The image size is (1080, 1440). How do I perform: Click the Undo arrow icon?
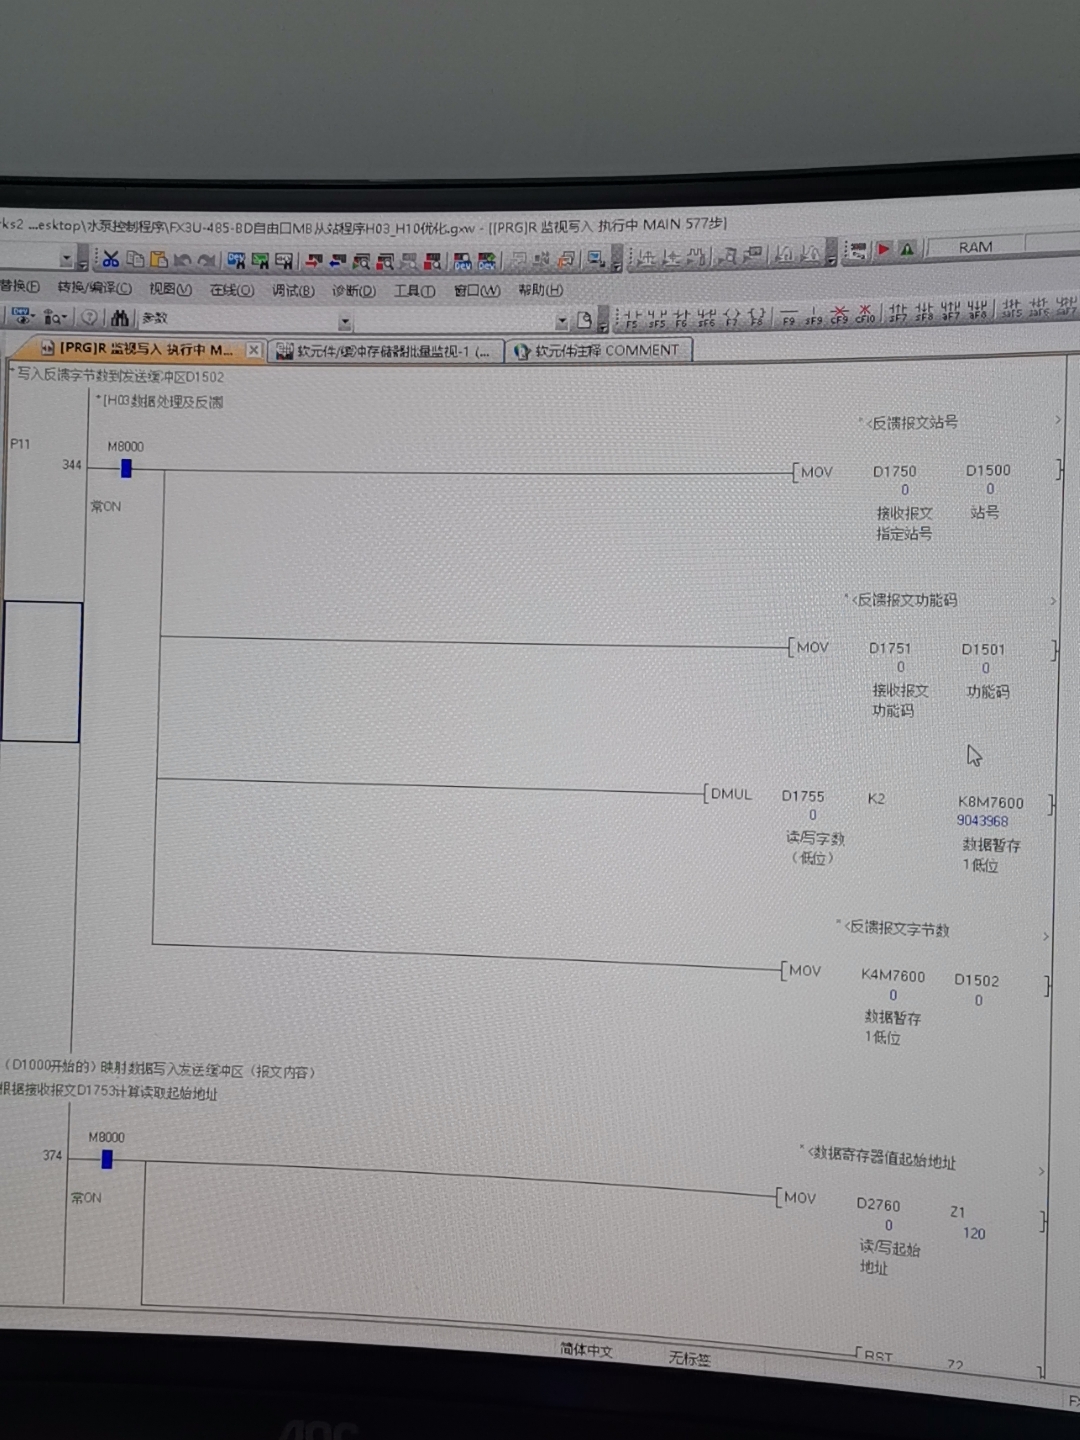click(x=182, y=260)
